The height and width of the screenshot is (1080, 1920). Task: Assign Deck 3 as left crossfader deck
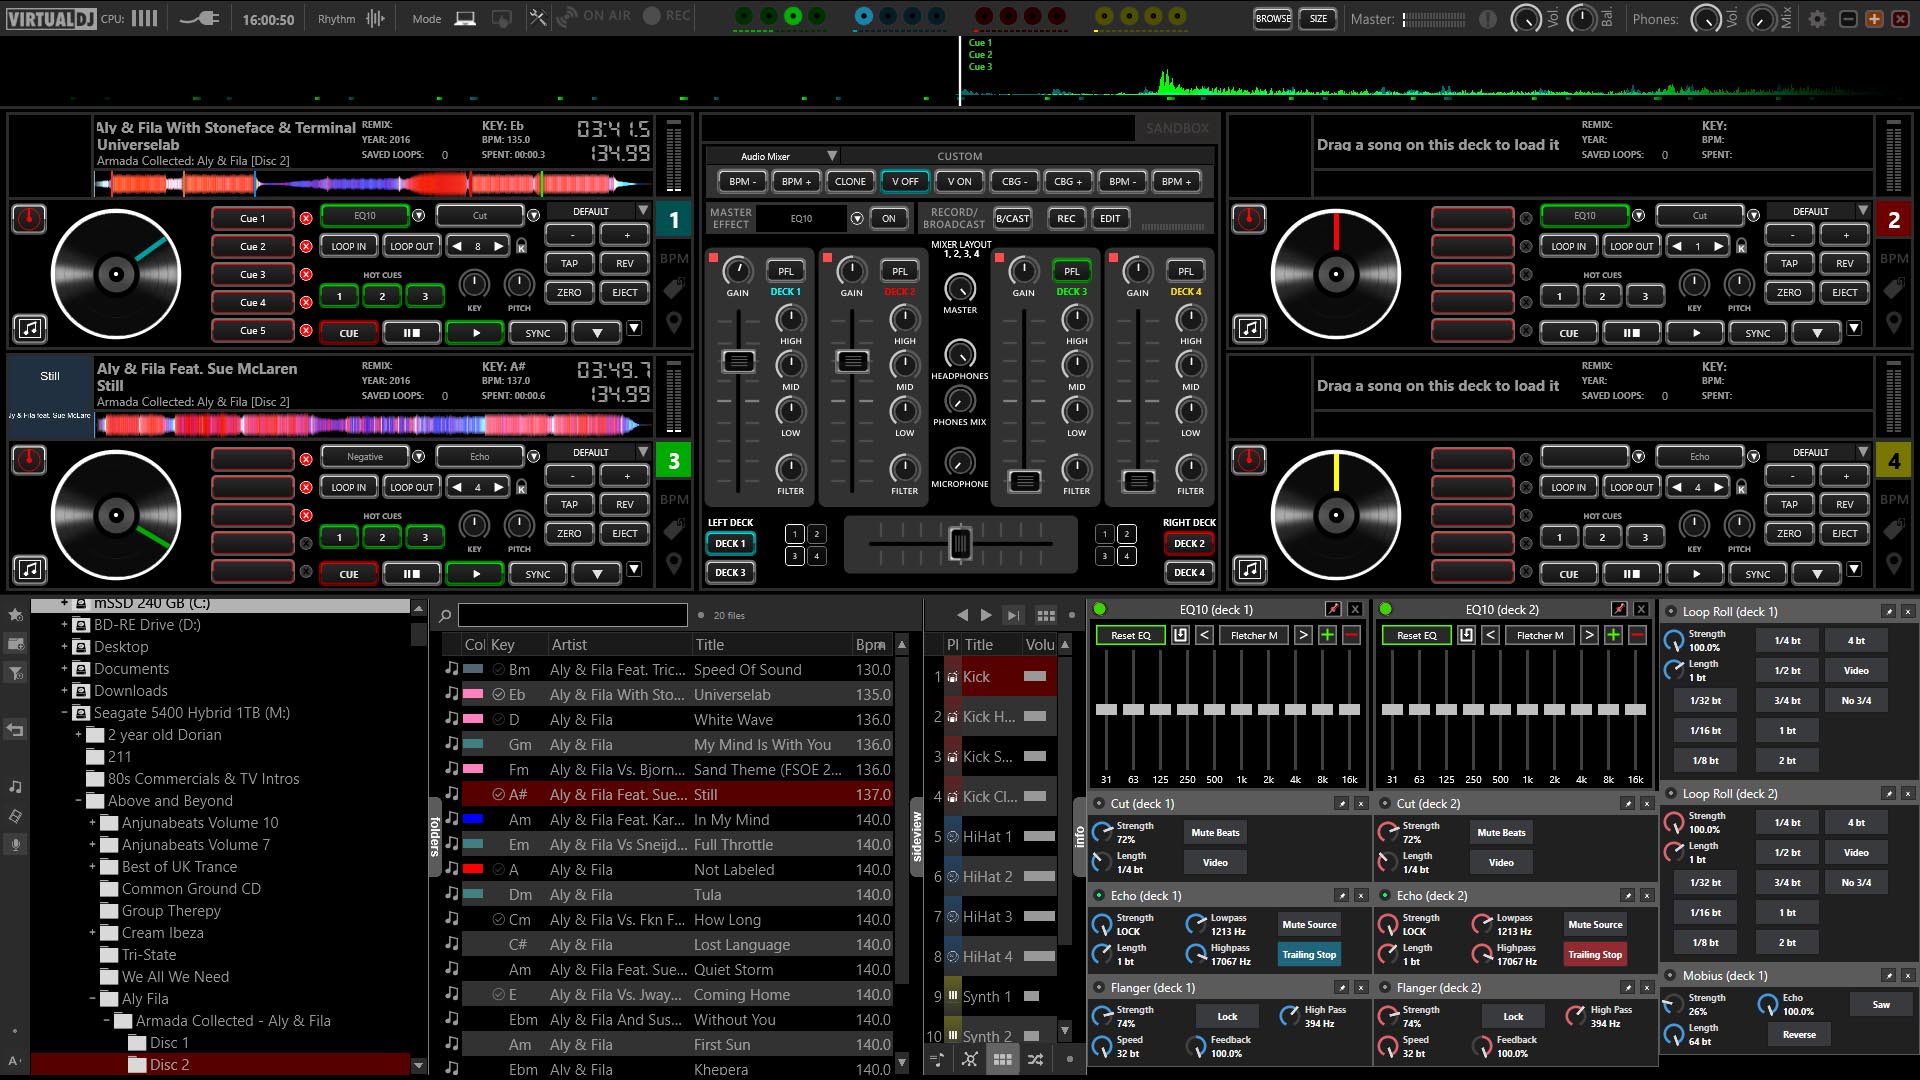tap(730, 573)
